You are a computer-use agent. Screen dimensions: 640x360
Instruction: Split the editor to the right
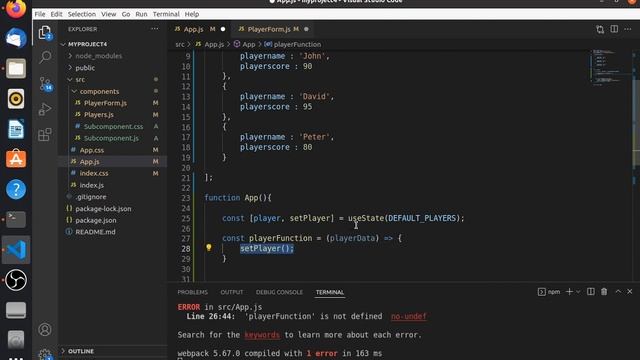pos(614,29)
